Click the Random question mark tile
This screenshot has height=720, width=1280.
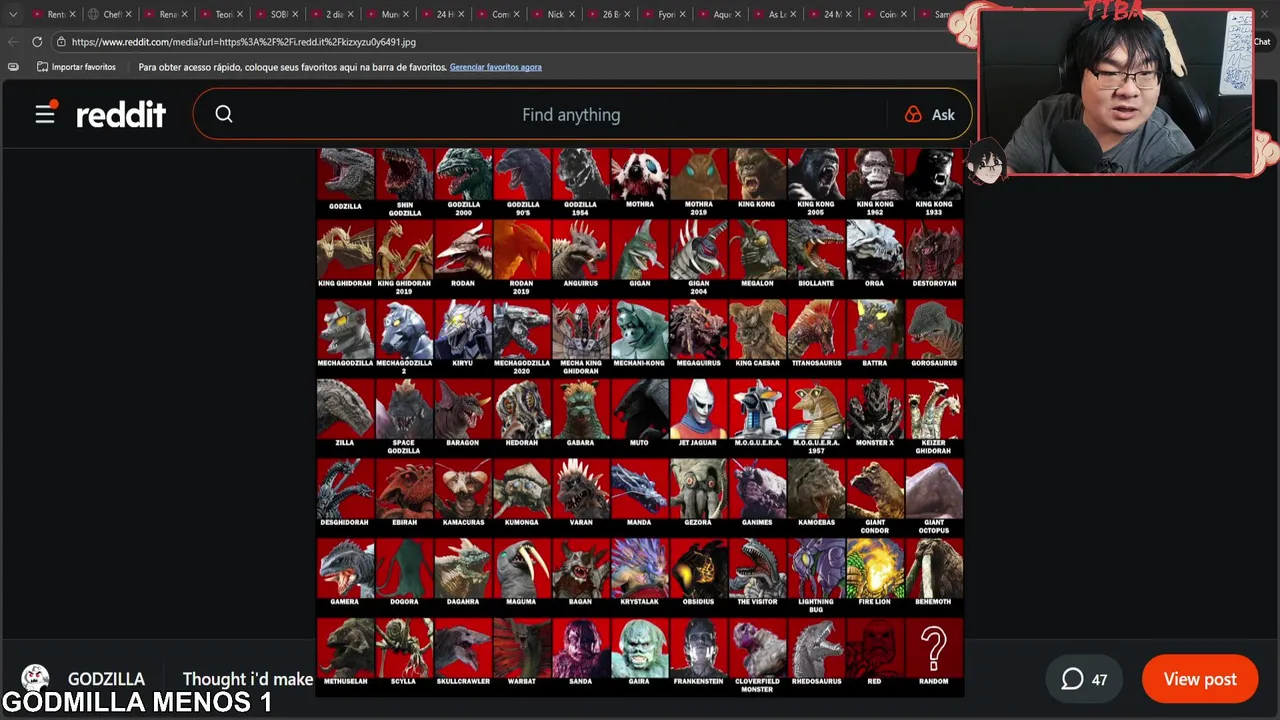coord(934,648)
